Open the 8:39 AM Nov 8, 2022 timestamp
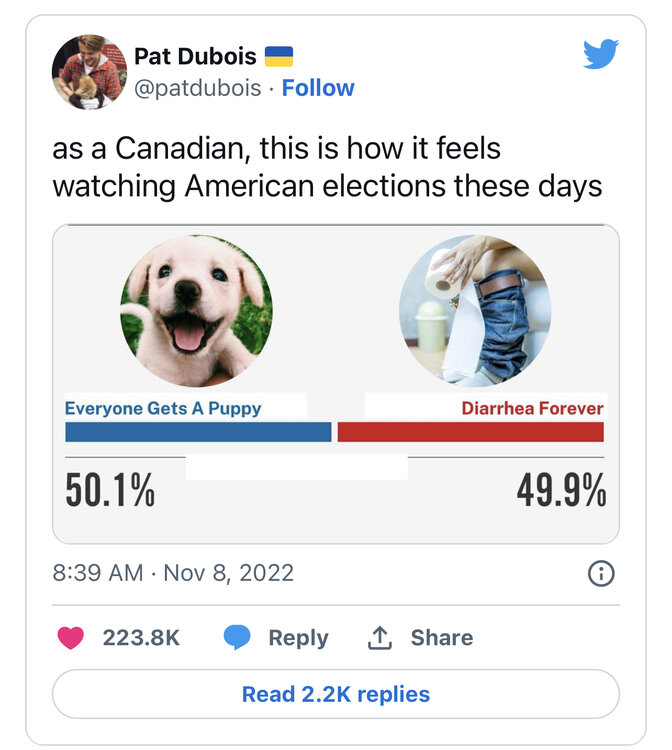Viewport: 672px width, 750px height. pos(173,573)
